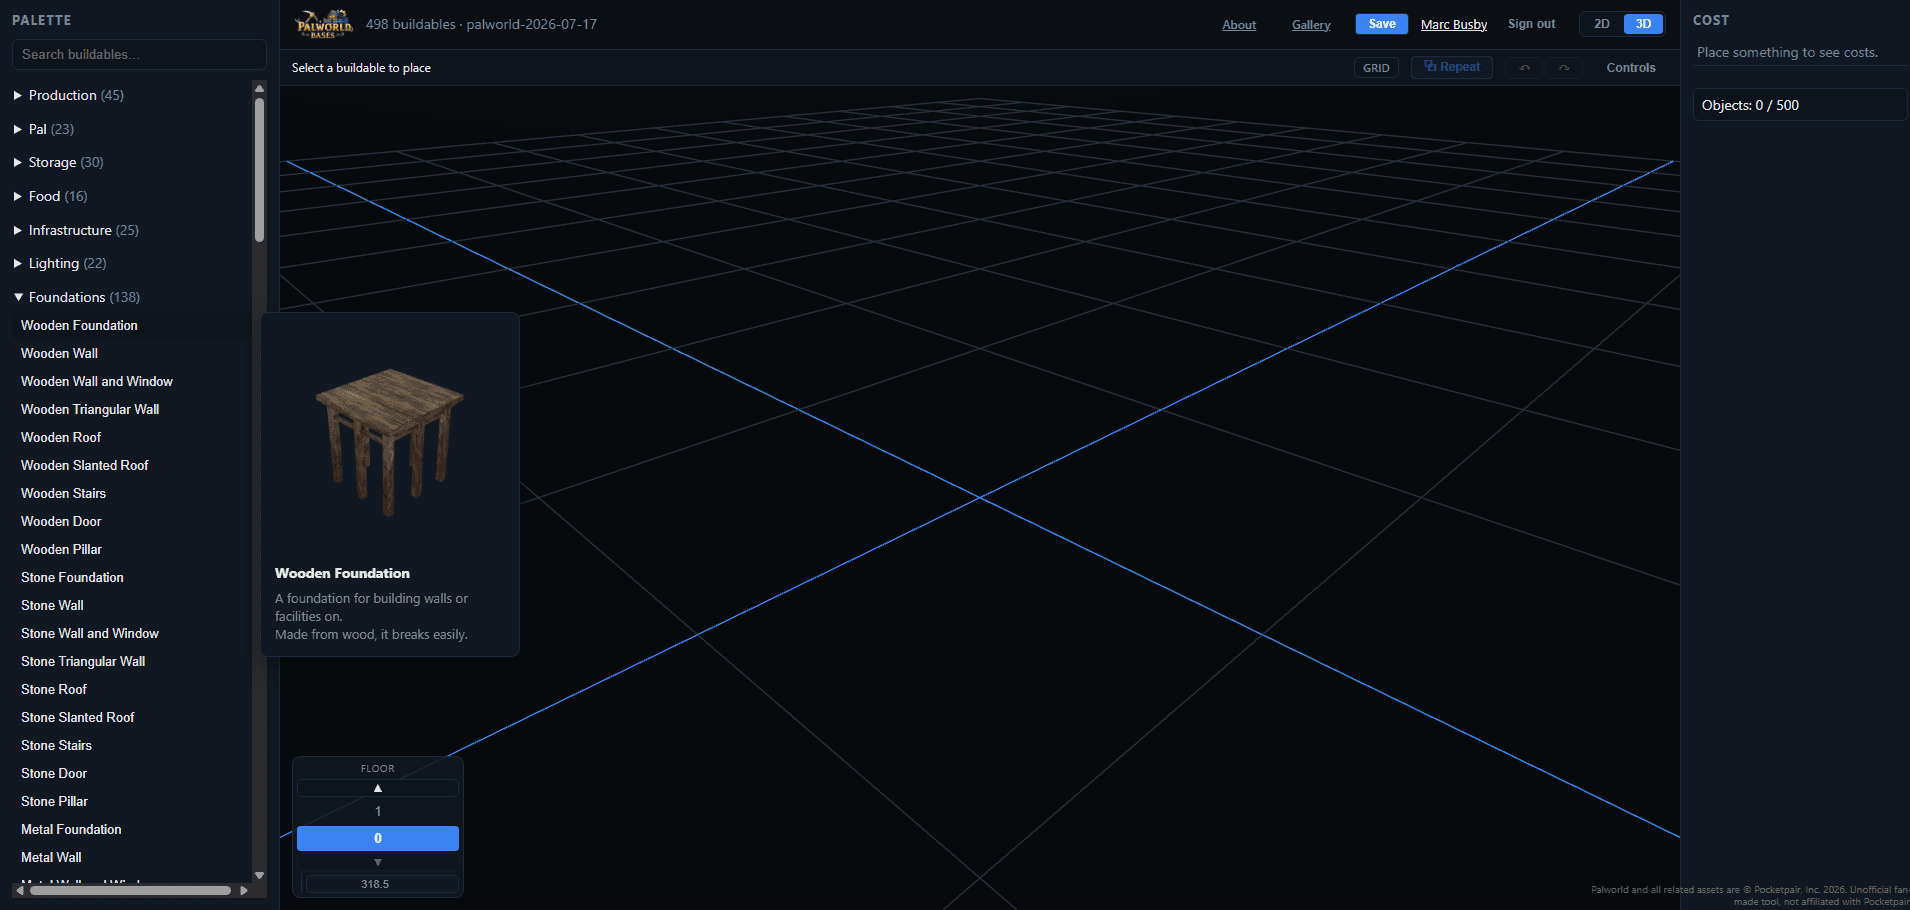Select Metal Wall buildable
The width and height of the screenshot is (1910, 910).
tap(51, 857)
